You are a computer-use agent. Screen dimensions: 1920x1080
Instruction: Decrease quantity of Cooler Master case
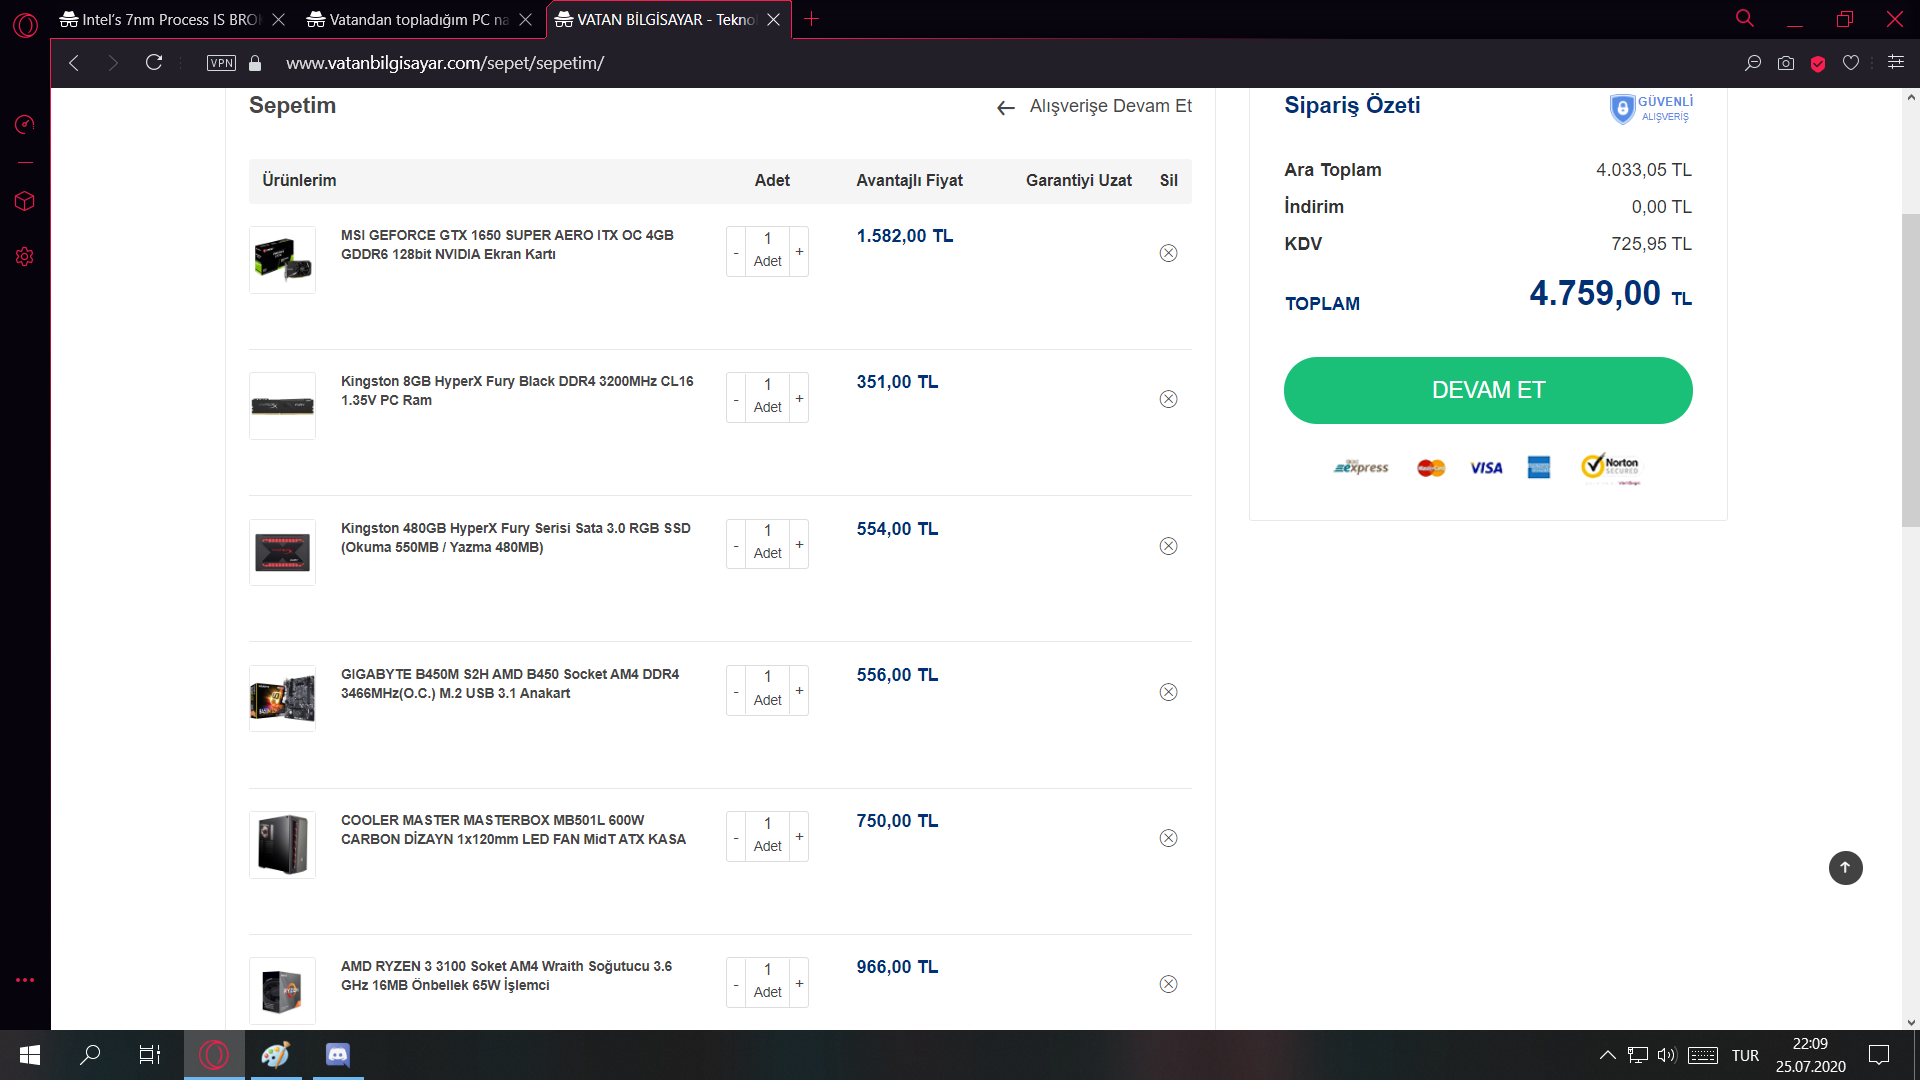coord(736,836)
